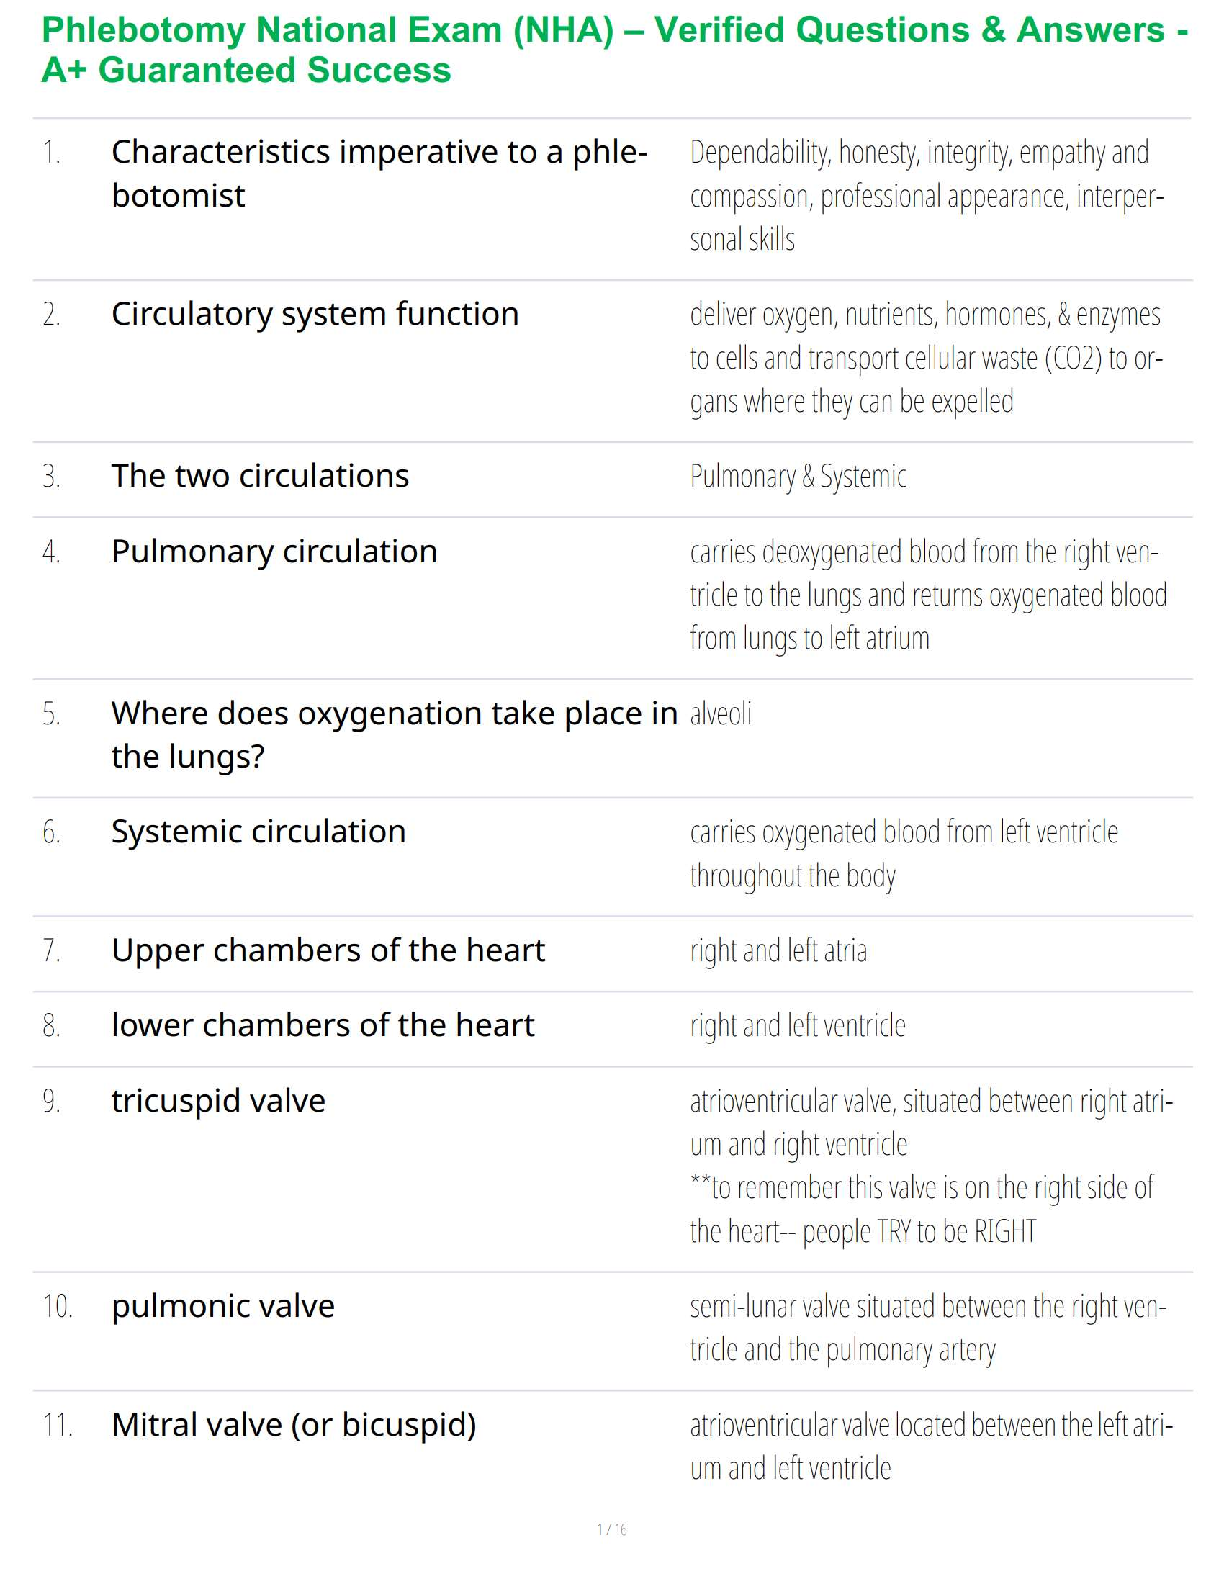The image size is (1224, 1584).
Task: Select the 'right and left atria' answer
Action: [778, 950]
